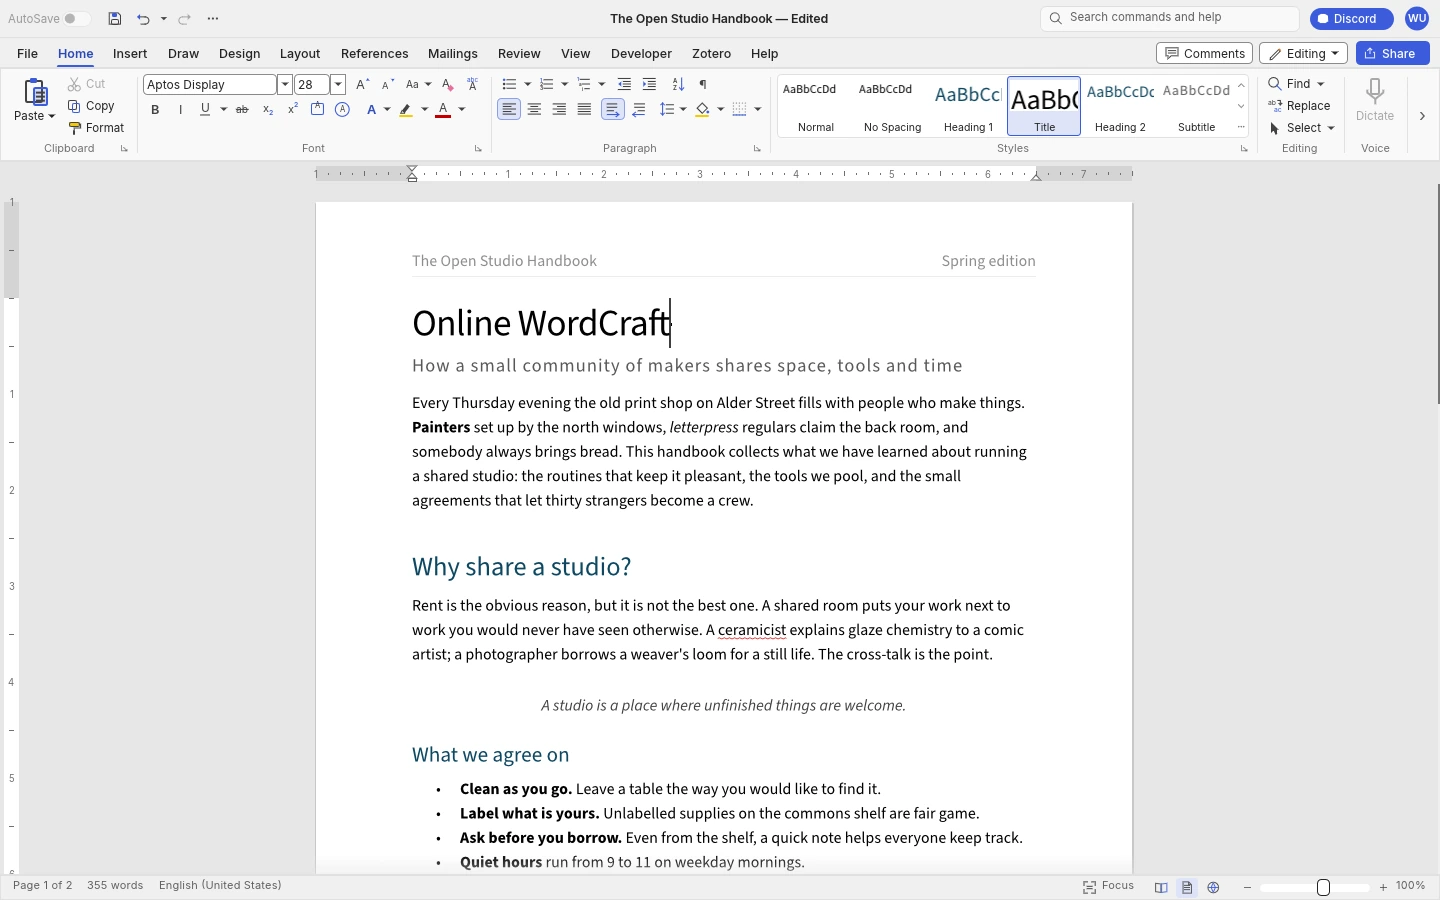Toggle align left for the paragraph
This screenshot has height=900, width=1440.
click(509, 109)
